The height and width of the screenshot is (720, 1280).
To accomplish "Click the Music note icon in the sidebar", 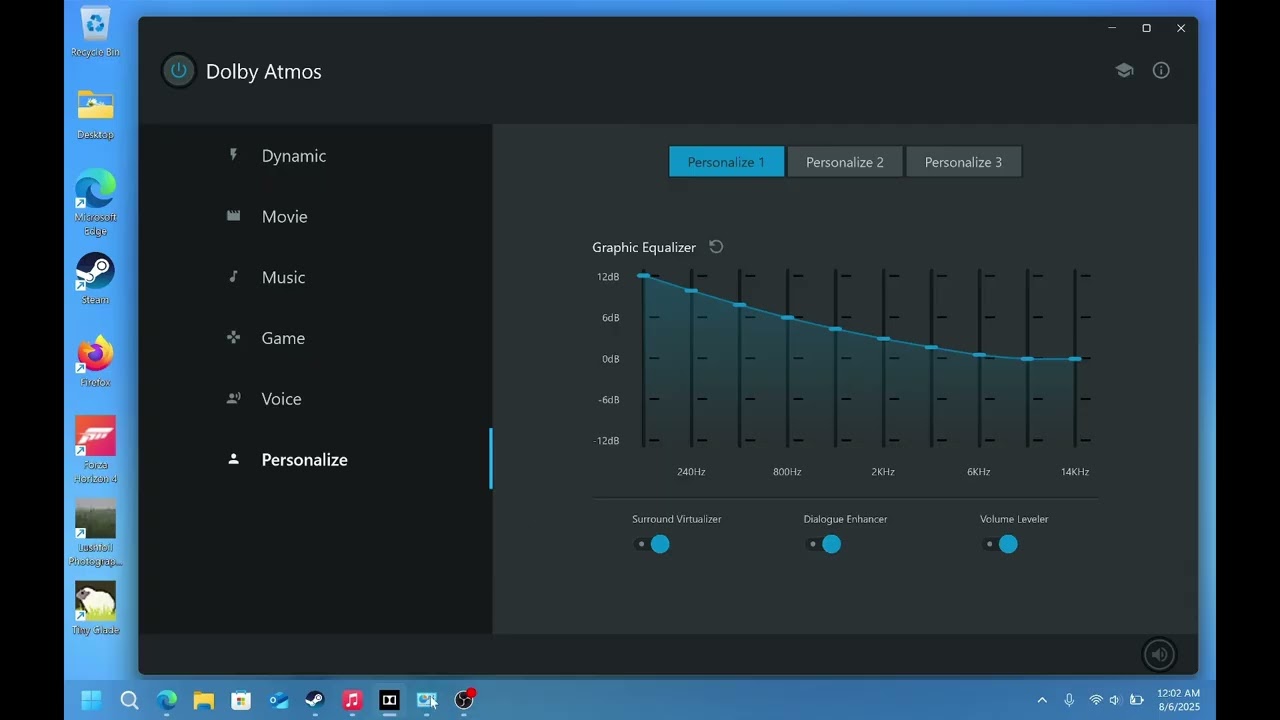I will click(234, 277).
